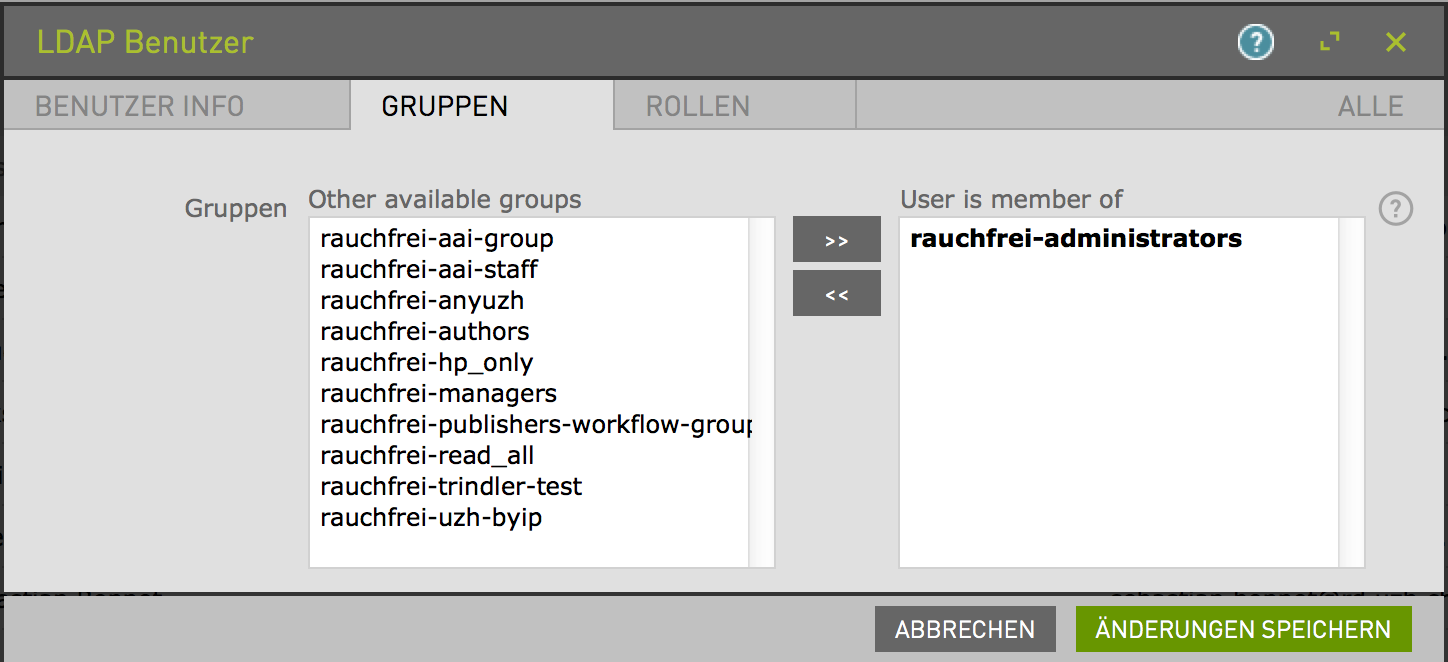1448x662 pixels.
Task: Select the rauchfrei-managers group
Action: [x=438, y=393]
